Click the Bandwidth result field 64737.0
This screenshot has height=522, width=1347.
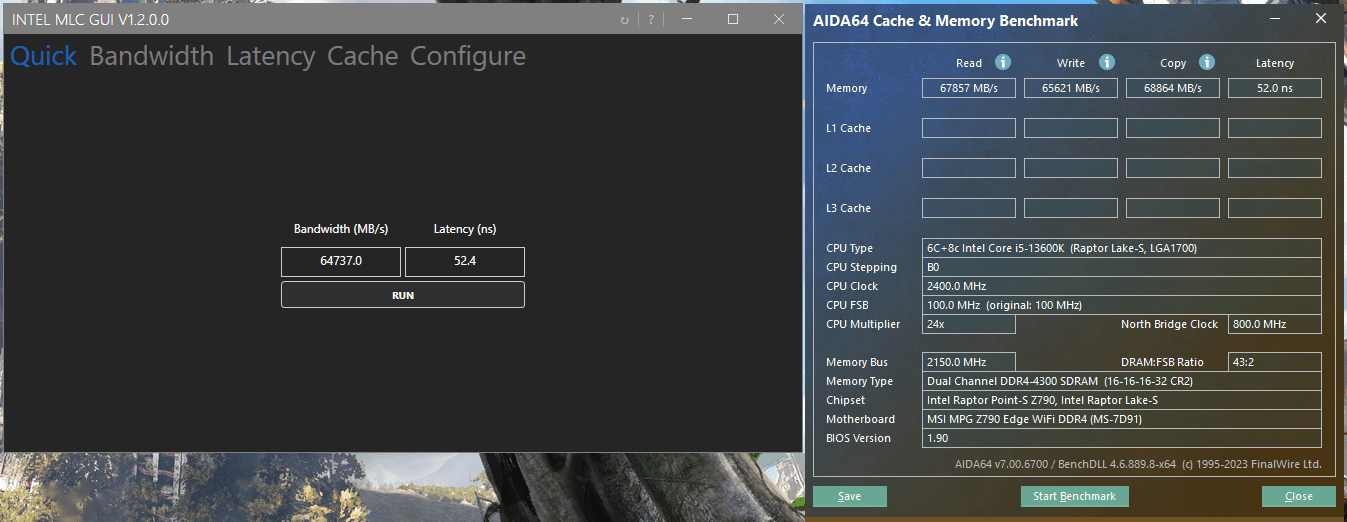(x=341, y=261)
